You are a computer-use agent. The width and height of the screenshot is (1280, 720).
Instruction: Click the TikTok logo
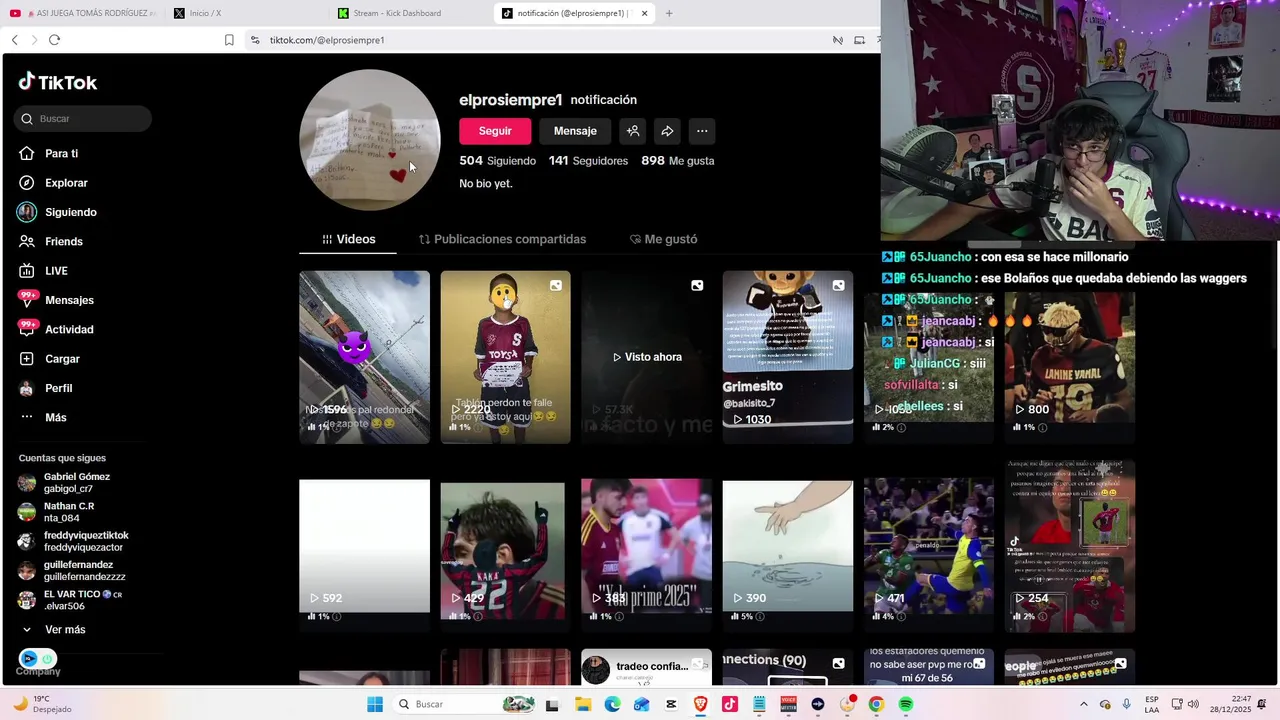[x=58, y=82]
